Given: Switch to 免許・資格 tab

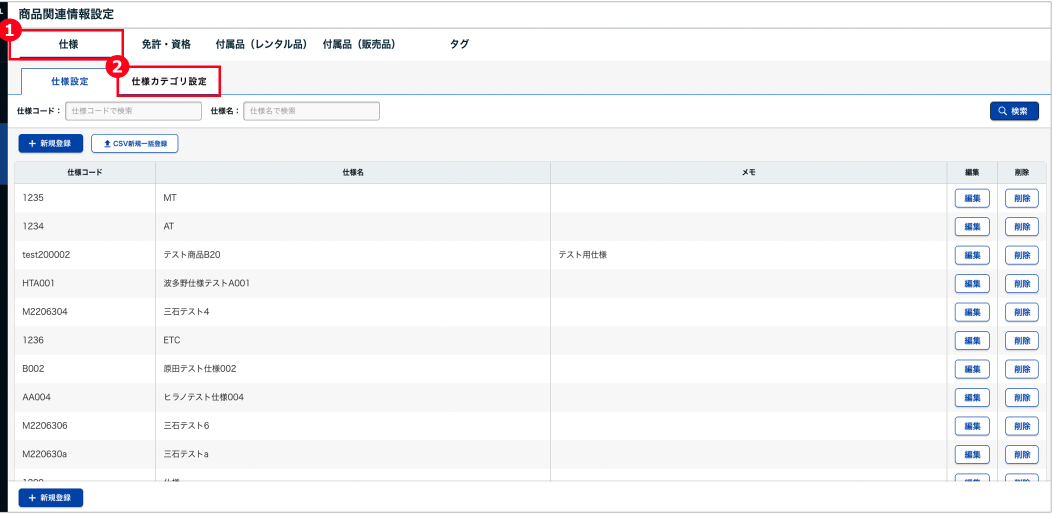Looking at the screenshot, I should 166,44.
